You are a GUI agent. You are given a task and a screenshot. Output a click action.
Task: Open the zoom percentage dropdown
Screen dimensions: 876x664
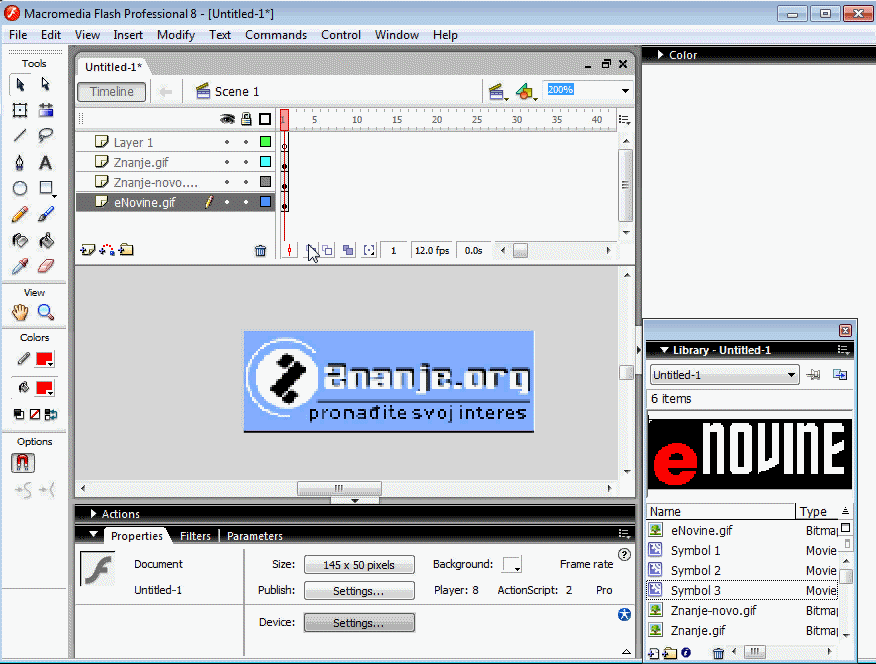tap(625, 90)
